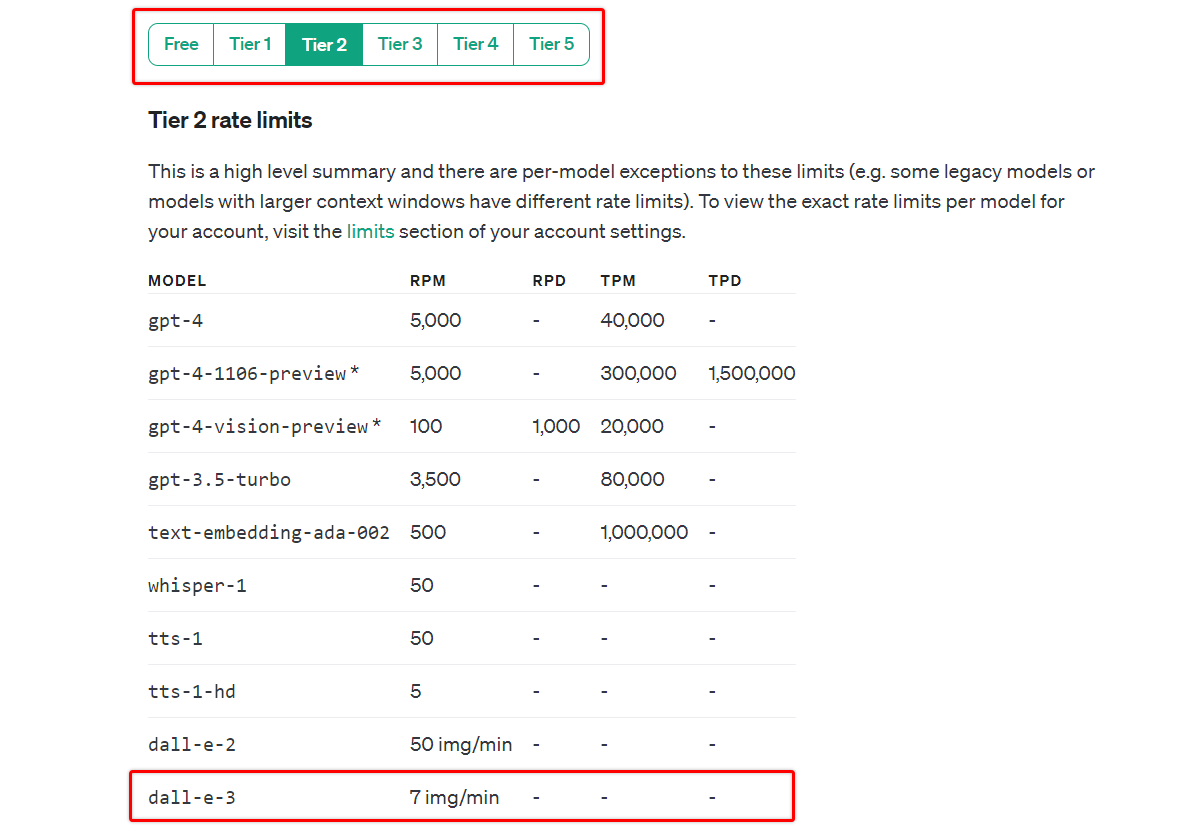The height and width of the screenshot is (835, 1178).
Task: Click the RPM column header
Action: coord(427,281)
